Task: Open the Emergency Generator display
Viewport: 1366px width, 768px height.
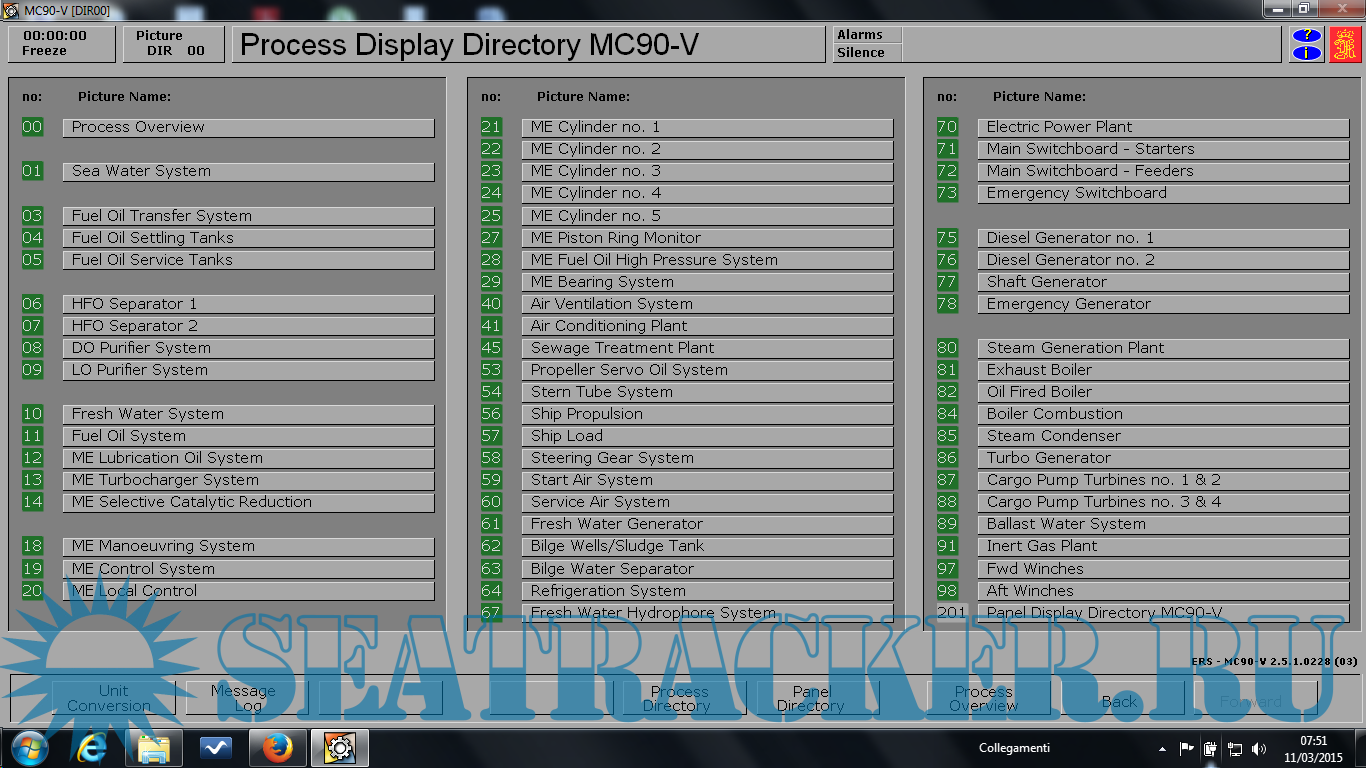Action: point(1162,304)
